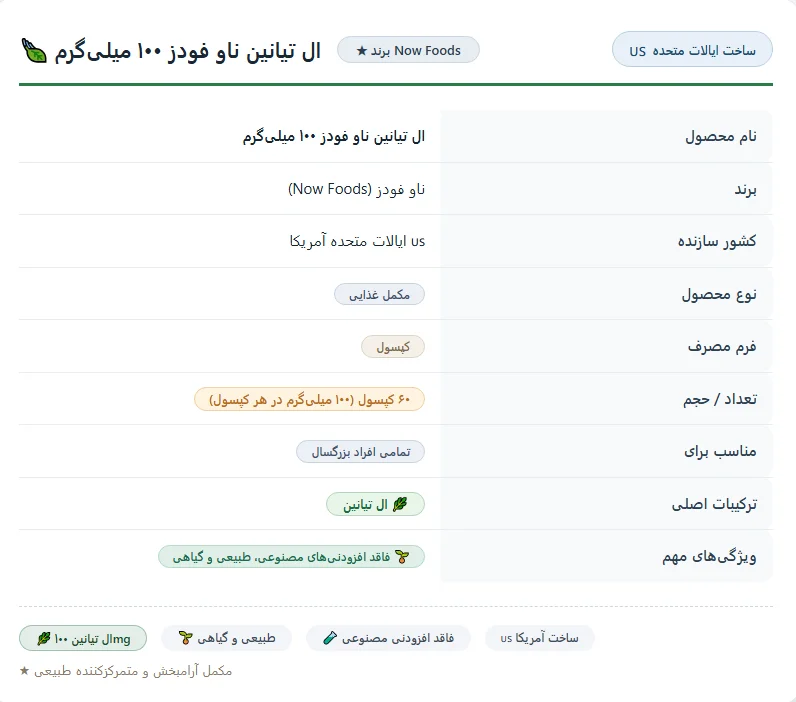Click the فاقد افزودنی‌های مصنوعی، طبیعی و گیاهی chip
Image resolution: width=796 pixels, height=702 pixels.
[x=291, y=557]
